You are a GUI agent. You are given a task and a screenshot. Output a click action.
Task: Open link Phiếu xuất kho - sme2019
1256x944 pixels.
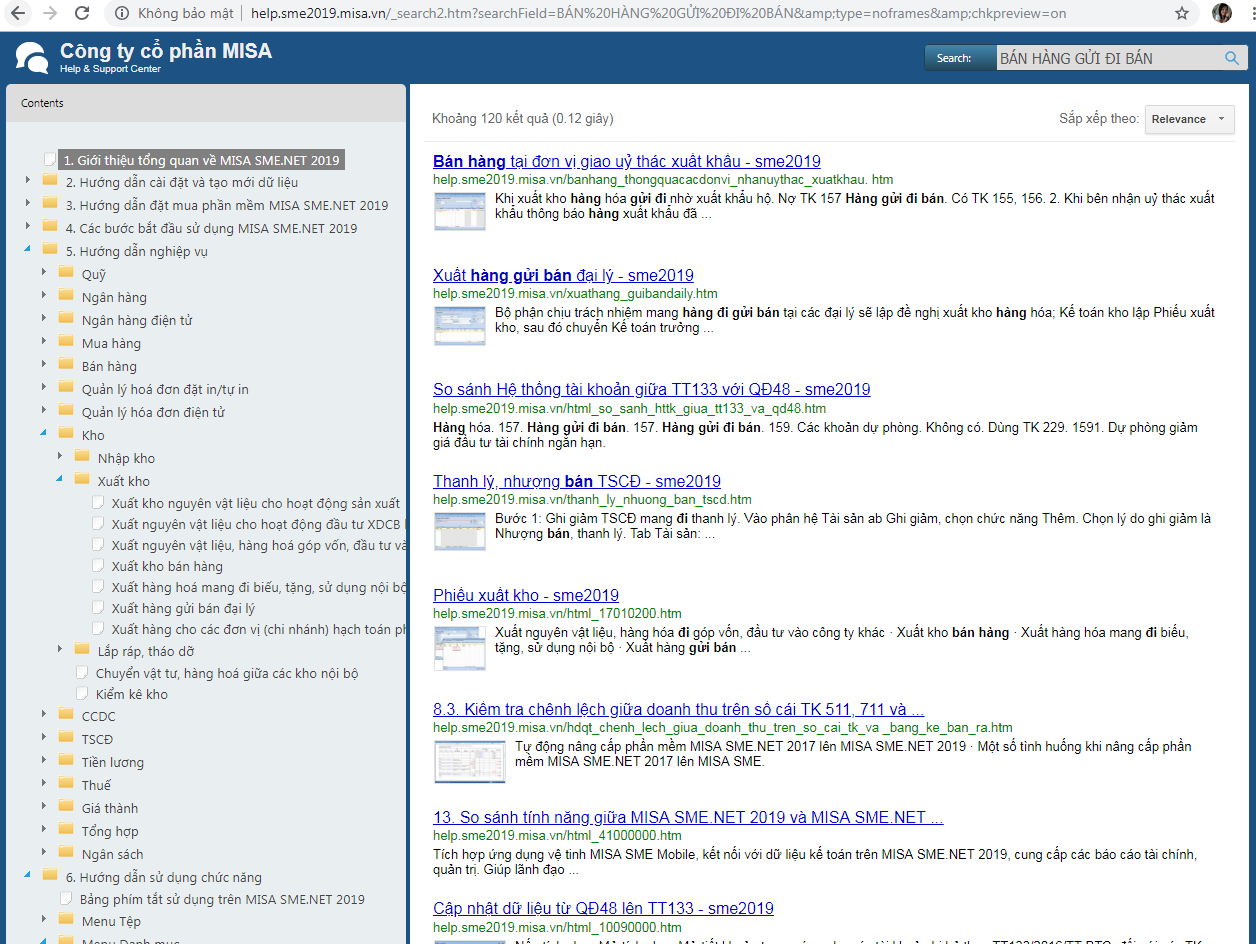[x=526, y=595]
